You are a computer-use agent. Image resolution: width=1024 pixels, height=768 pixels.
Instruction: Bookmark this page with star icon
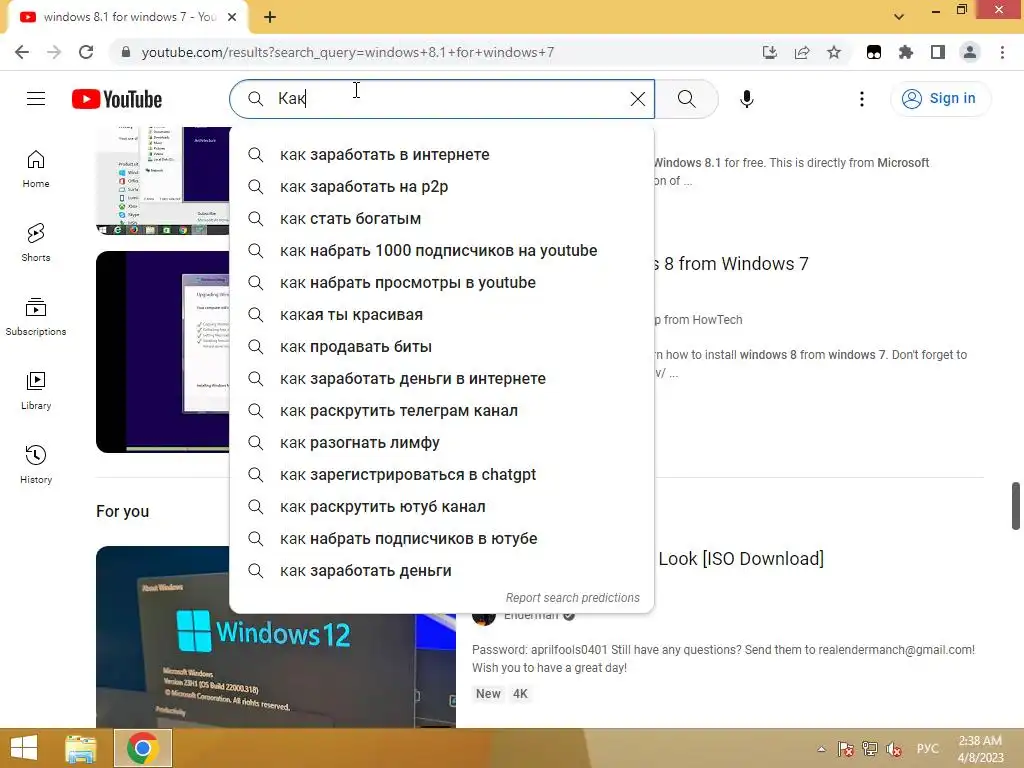pos(834,52)
